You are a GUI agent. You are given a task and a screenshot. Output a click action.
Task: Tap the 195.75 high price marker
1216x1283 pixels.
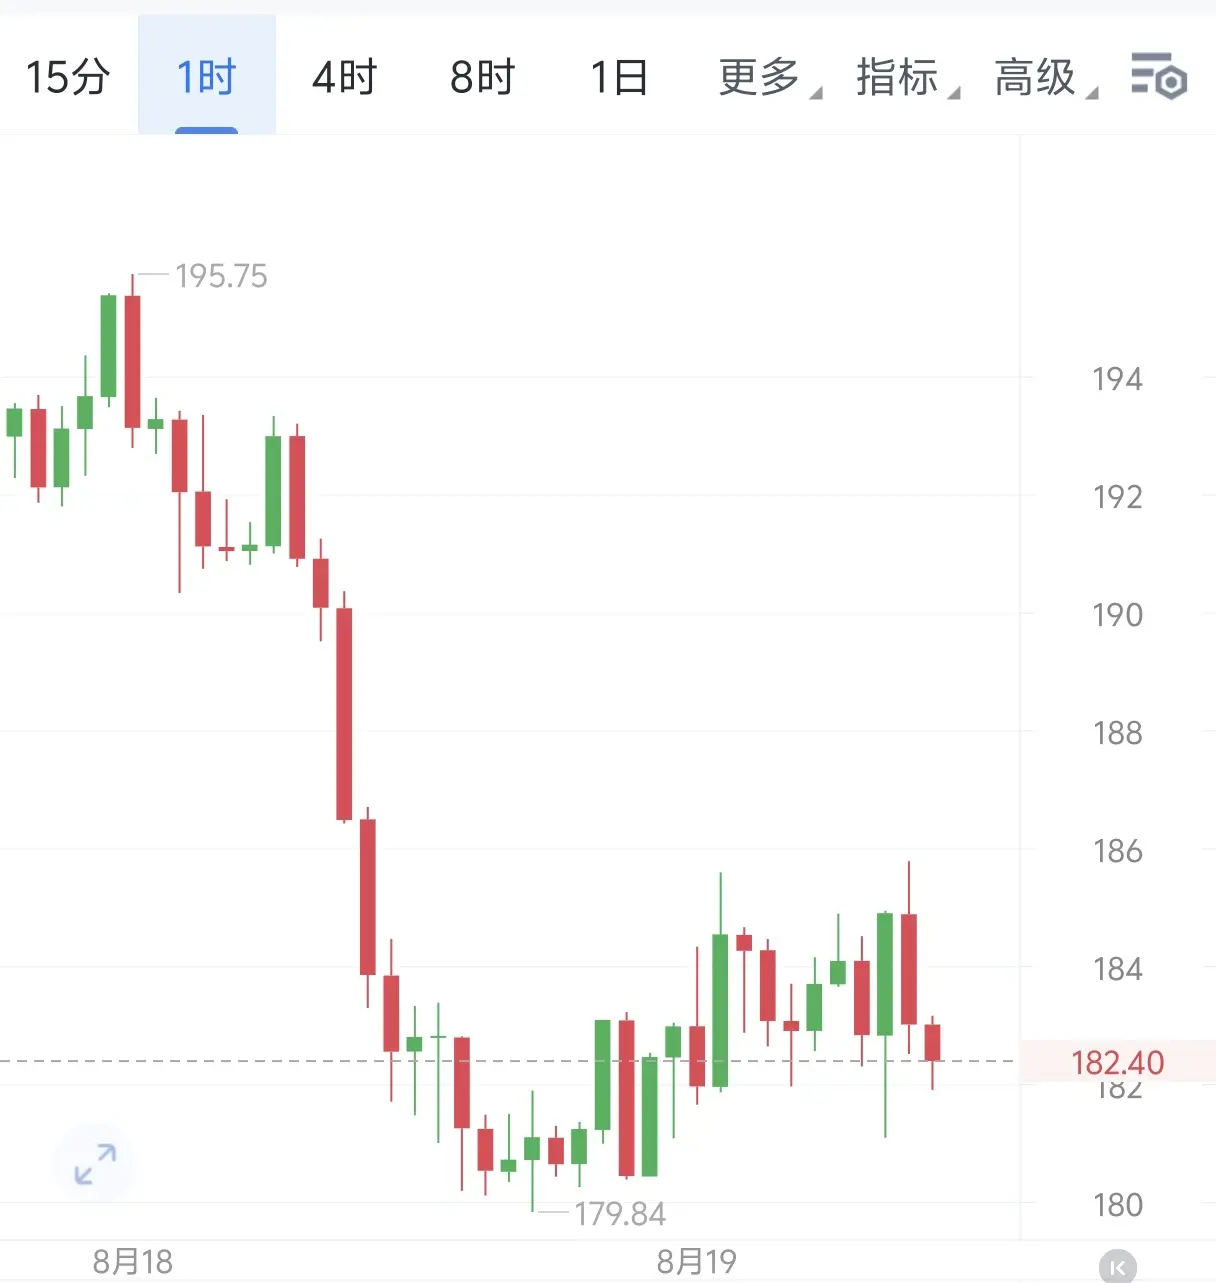(x=221, y=276)
